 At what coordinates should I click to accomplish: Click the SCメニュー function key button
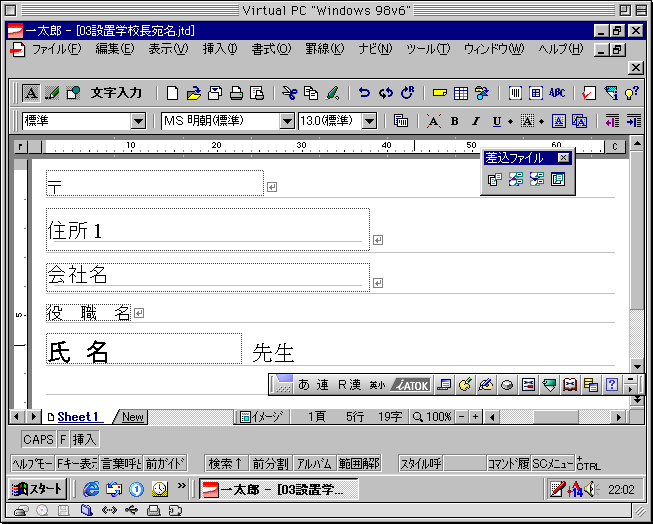[553, 463]
